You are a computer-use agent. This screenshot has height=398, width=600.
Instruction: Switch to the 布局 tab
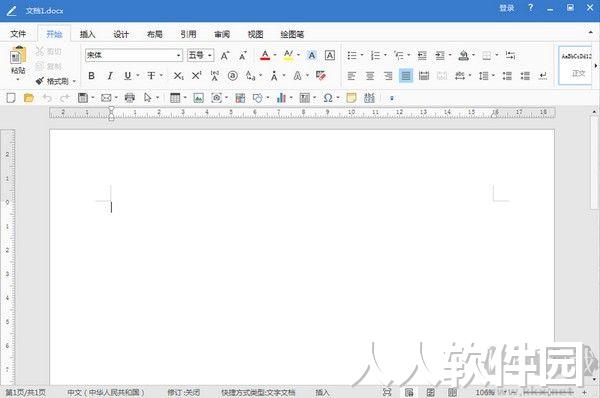click(x=155, y=34)
